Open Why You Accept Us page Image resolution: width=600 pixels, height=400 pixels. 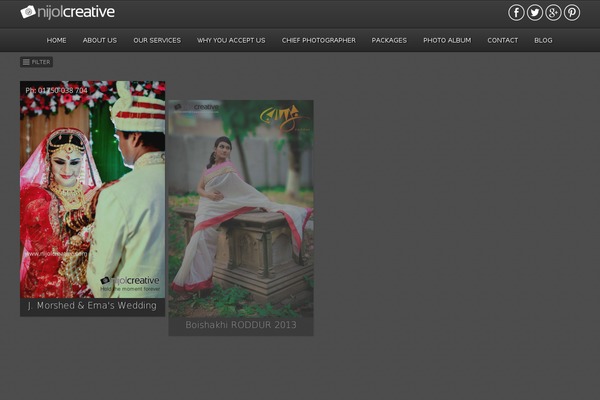pos(231,40)
